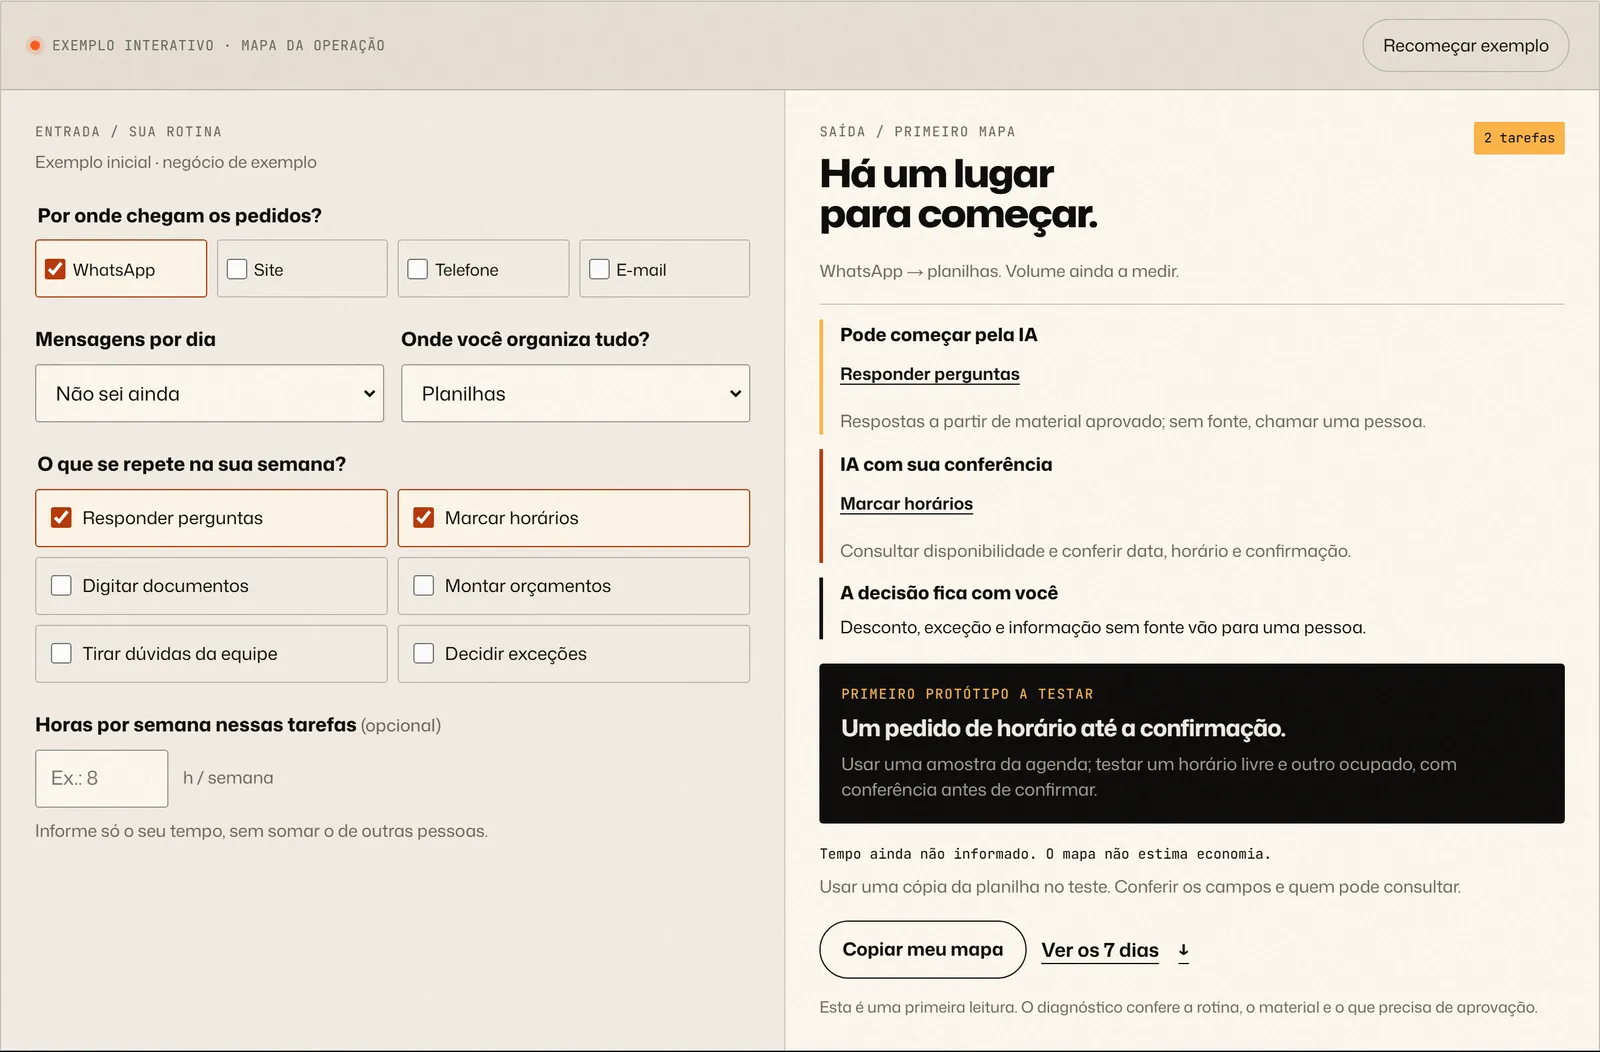This screenshot has width=1600, height=1052.
Task: Uncheck the WhatsApp channel checkbox
Action: click(56, 269)
